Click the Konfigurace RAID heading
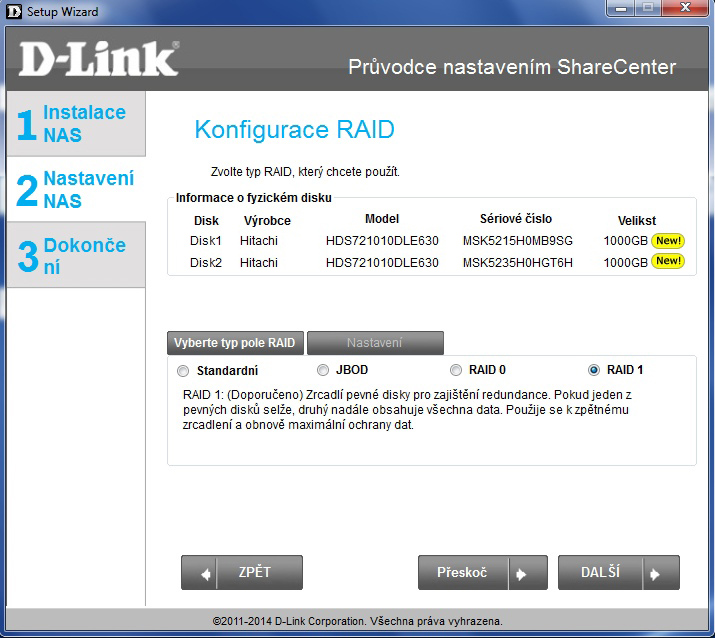Viewport: 715px width, 638px height. [295, 130]
